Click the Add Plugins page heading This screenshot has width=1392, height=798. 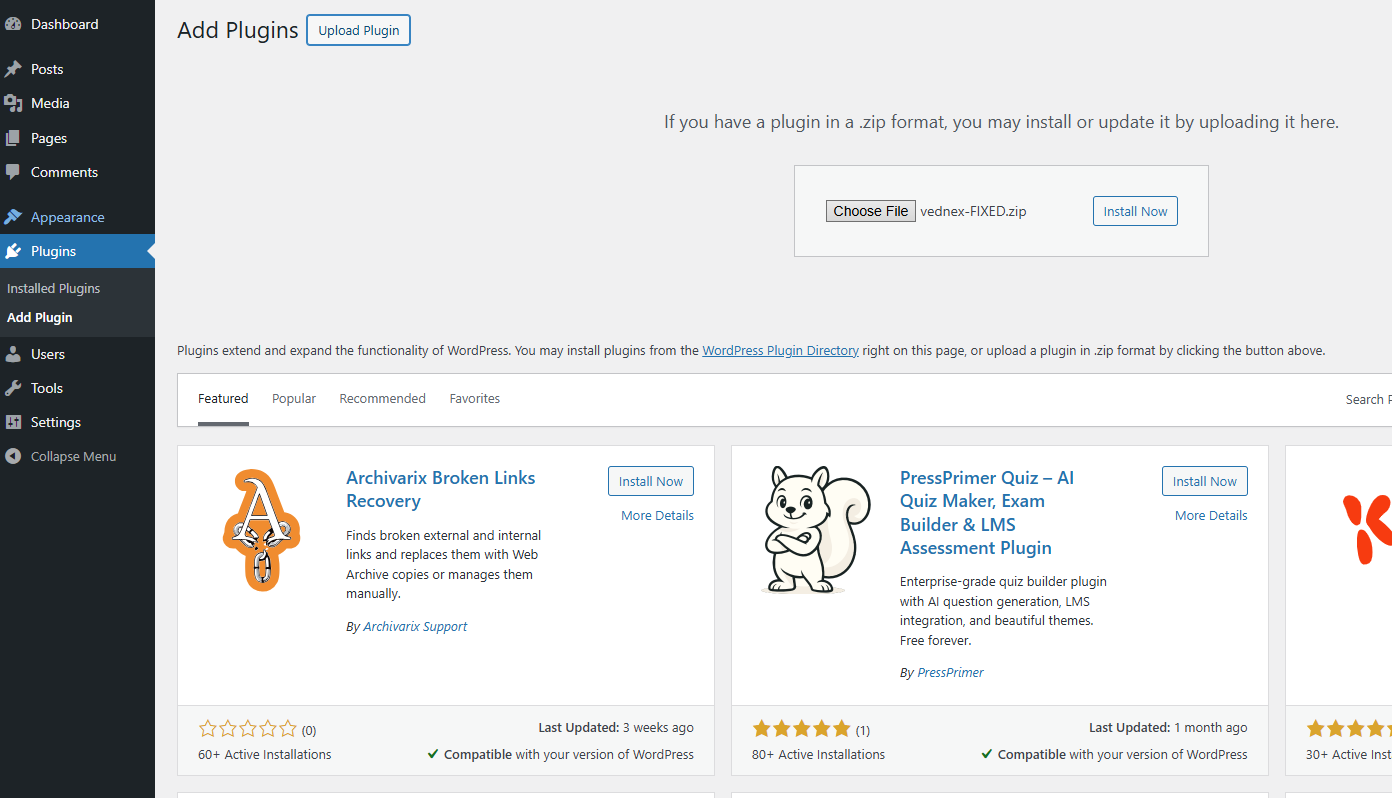238,30
